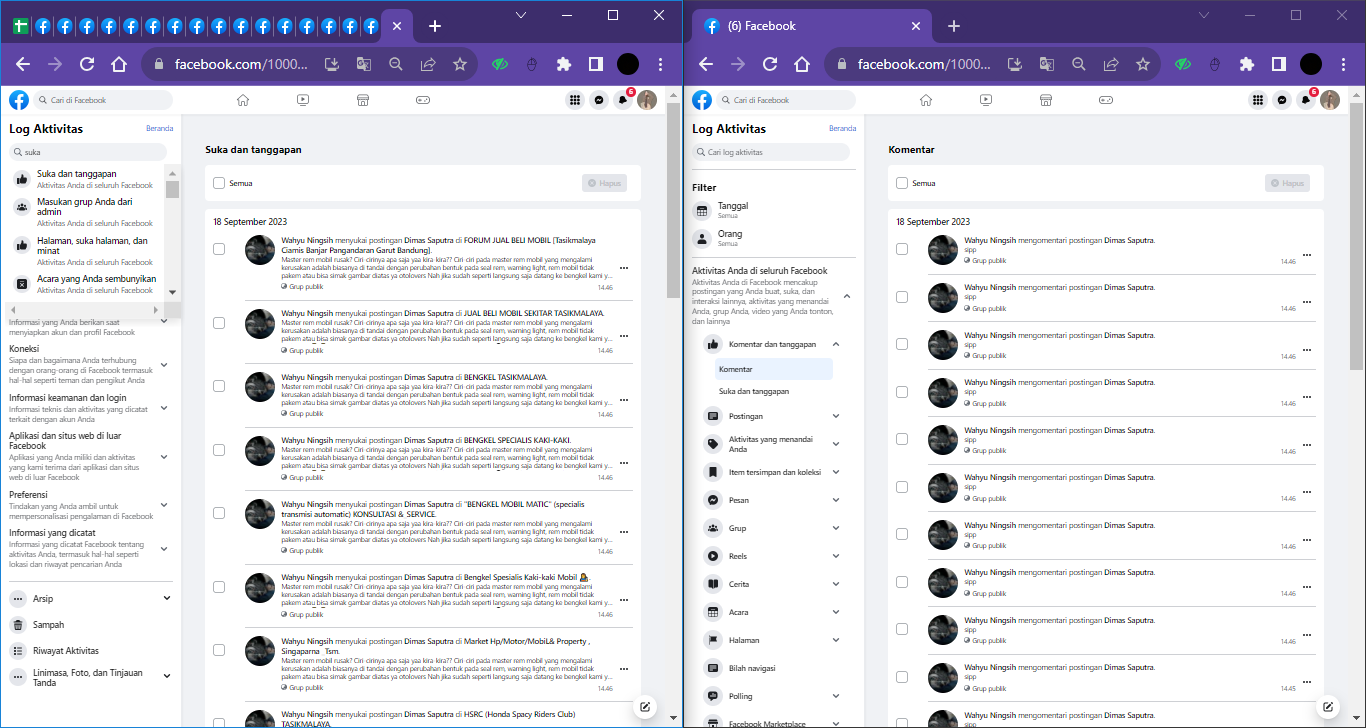The width and height of the screenshot is (1366, 728).
Task: Go to browser home in right window
Action: point(801,64)
